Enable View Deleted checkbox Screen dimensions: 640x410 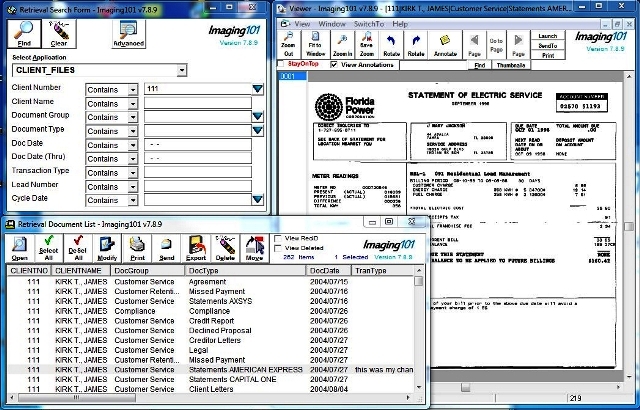point(278,248)
